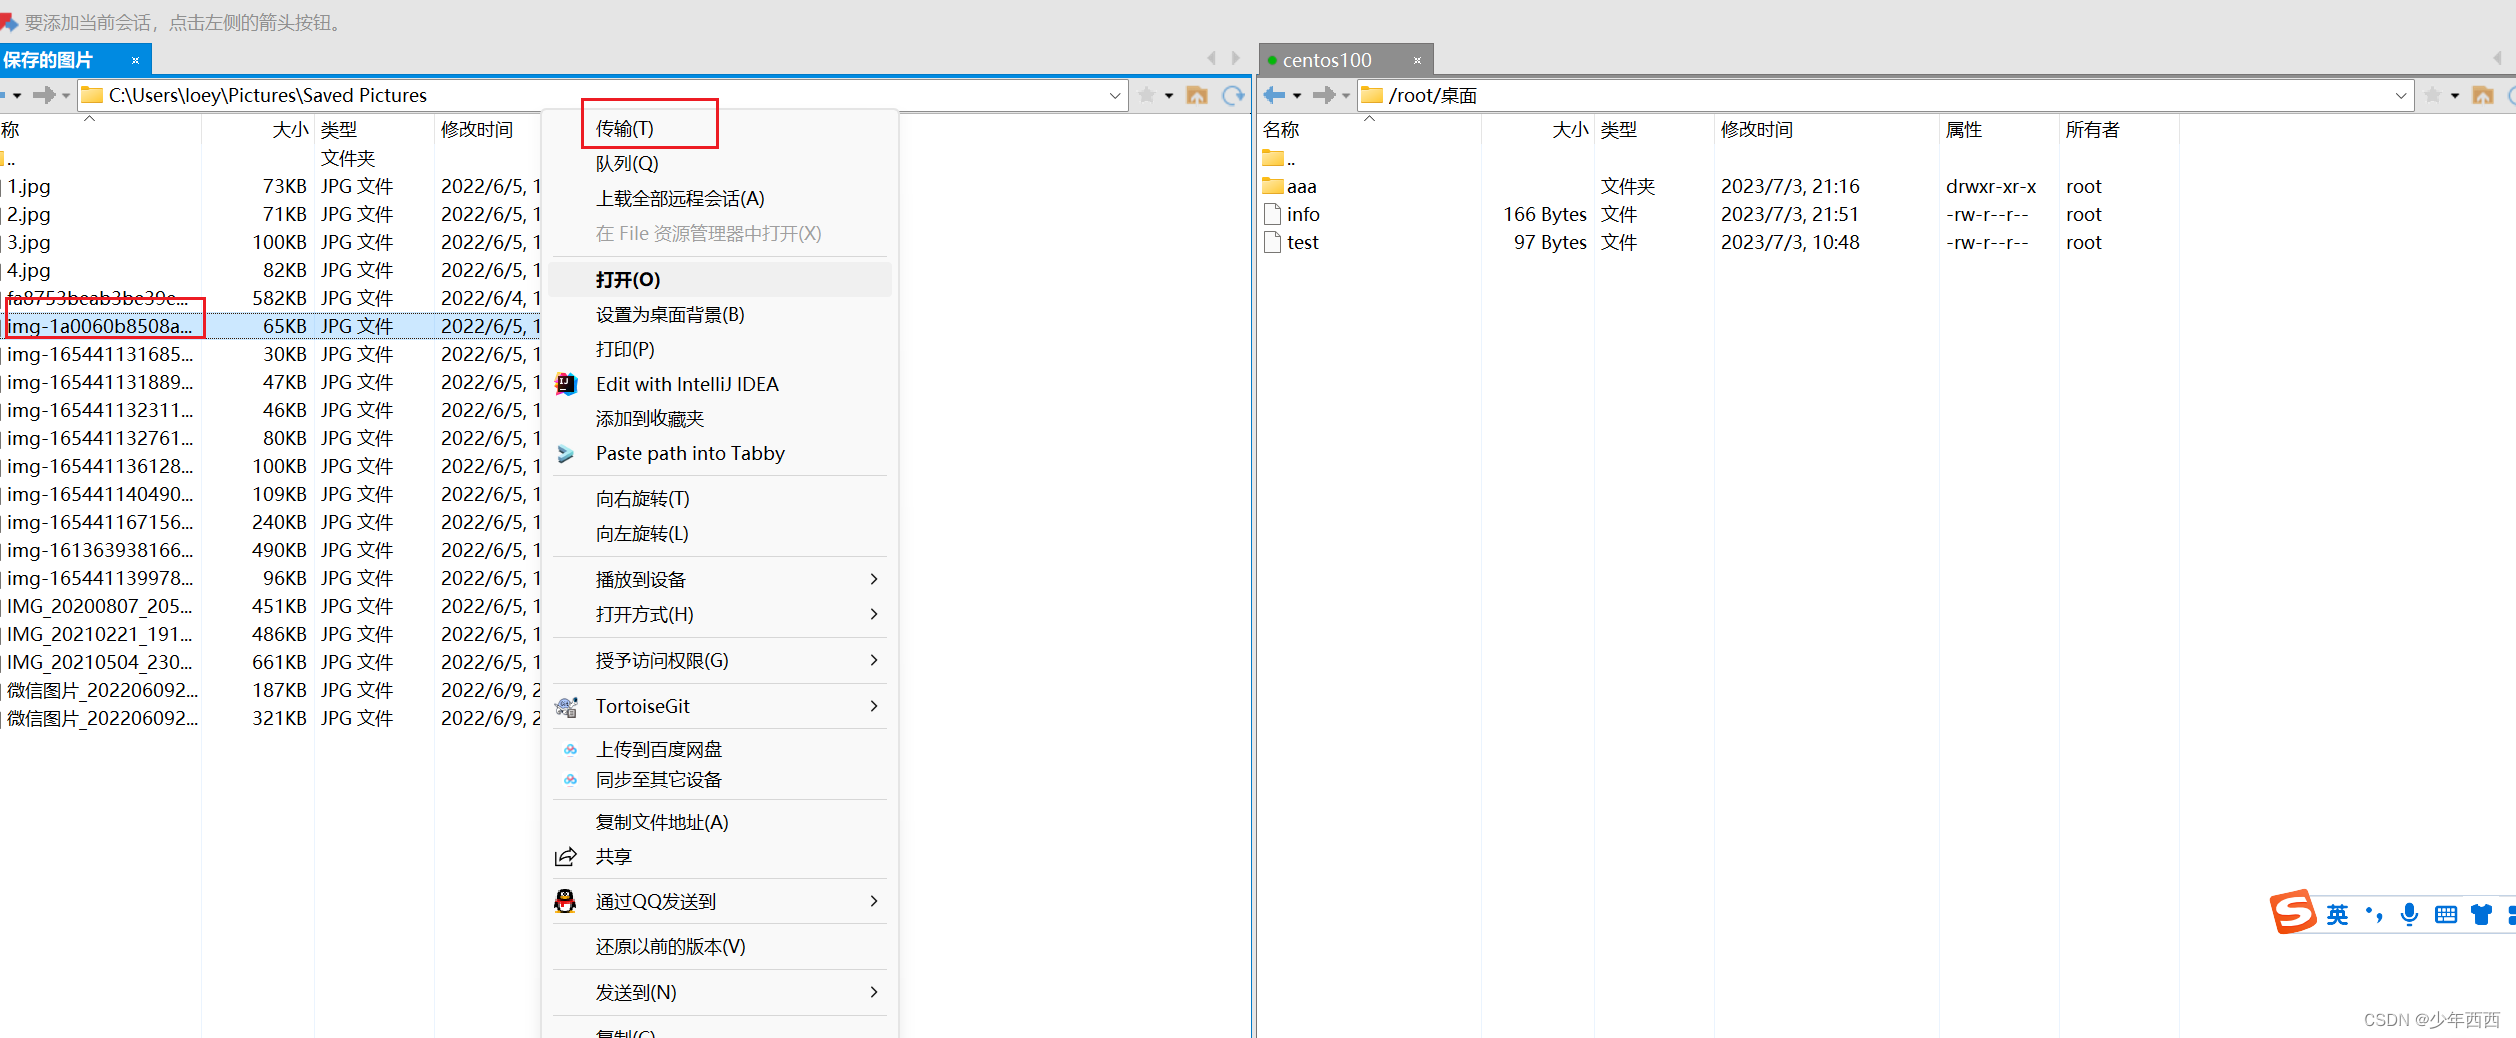The height and width of the screenshot is (1038, 2516).
Task: Choose 打开(O) menu entry
Action: click(x=720, y=280)
